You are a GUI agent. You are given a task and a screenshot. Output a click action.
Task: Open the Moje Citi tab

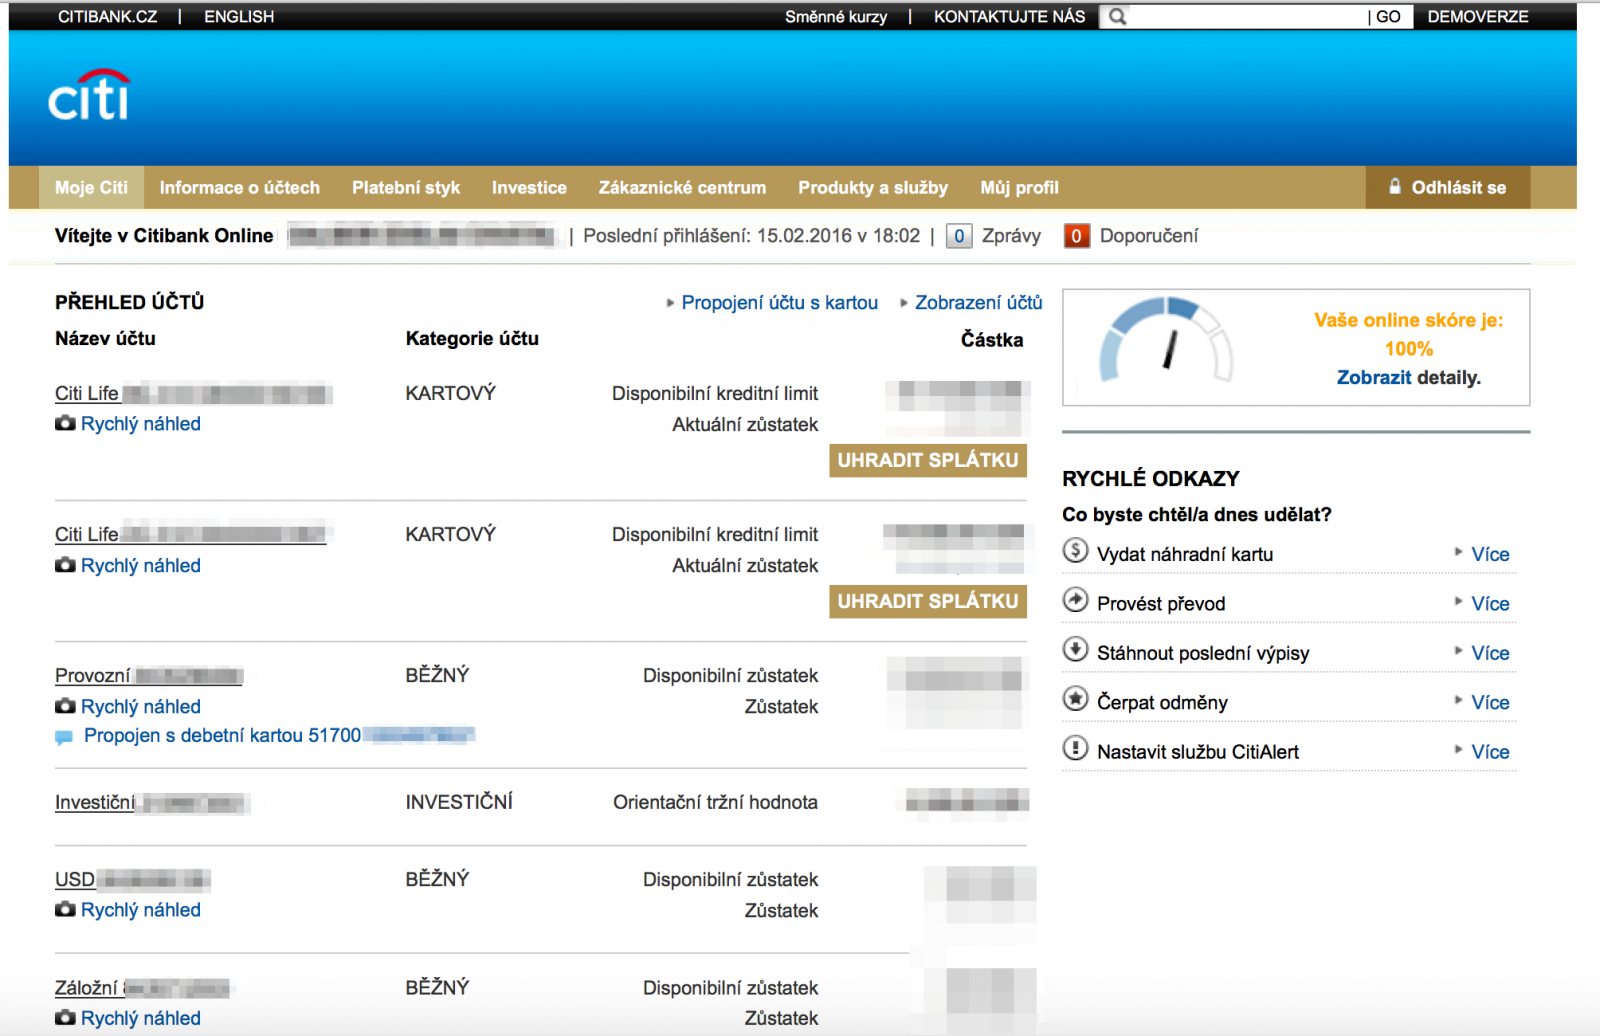[x=91, y=188]
